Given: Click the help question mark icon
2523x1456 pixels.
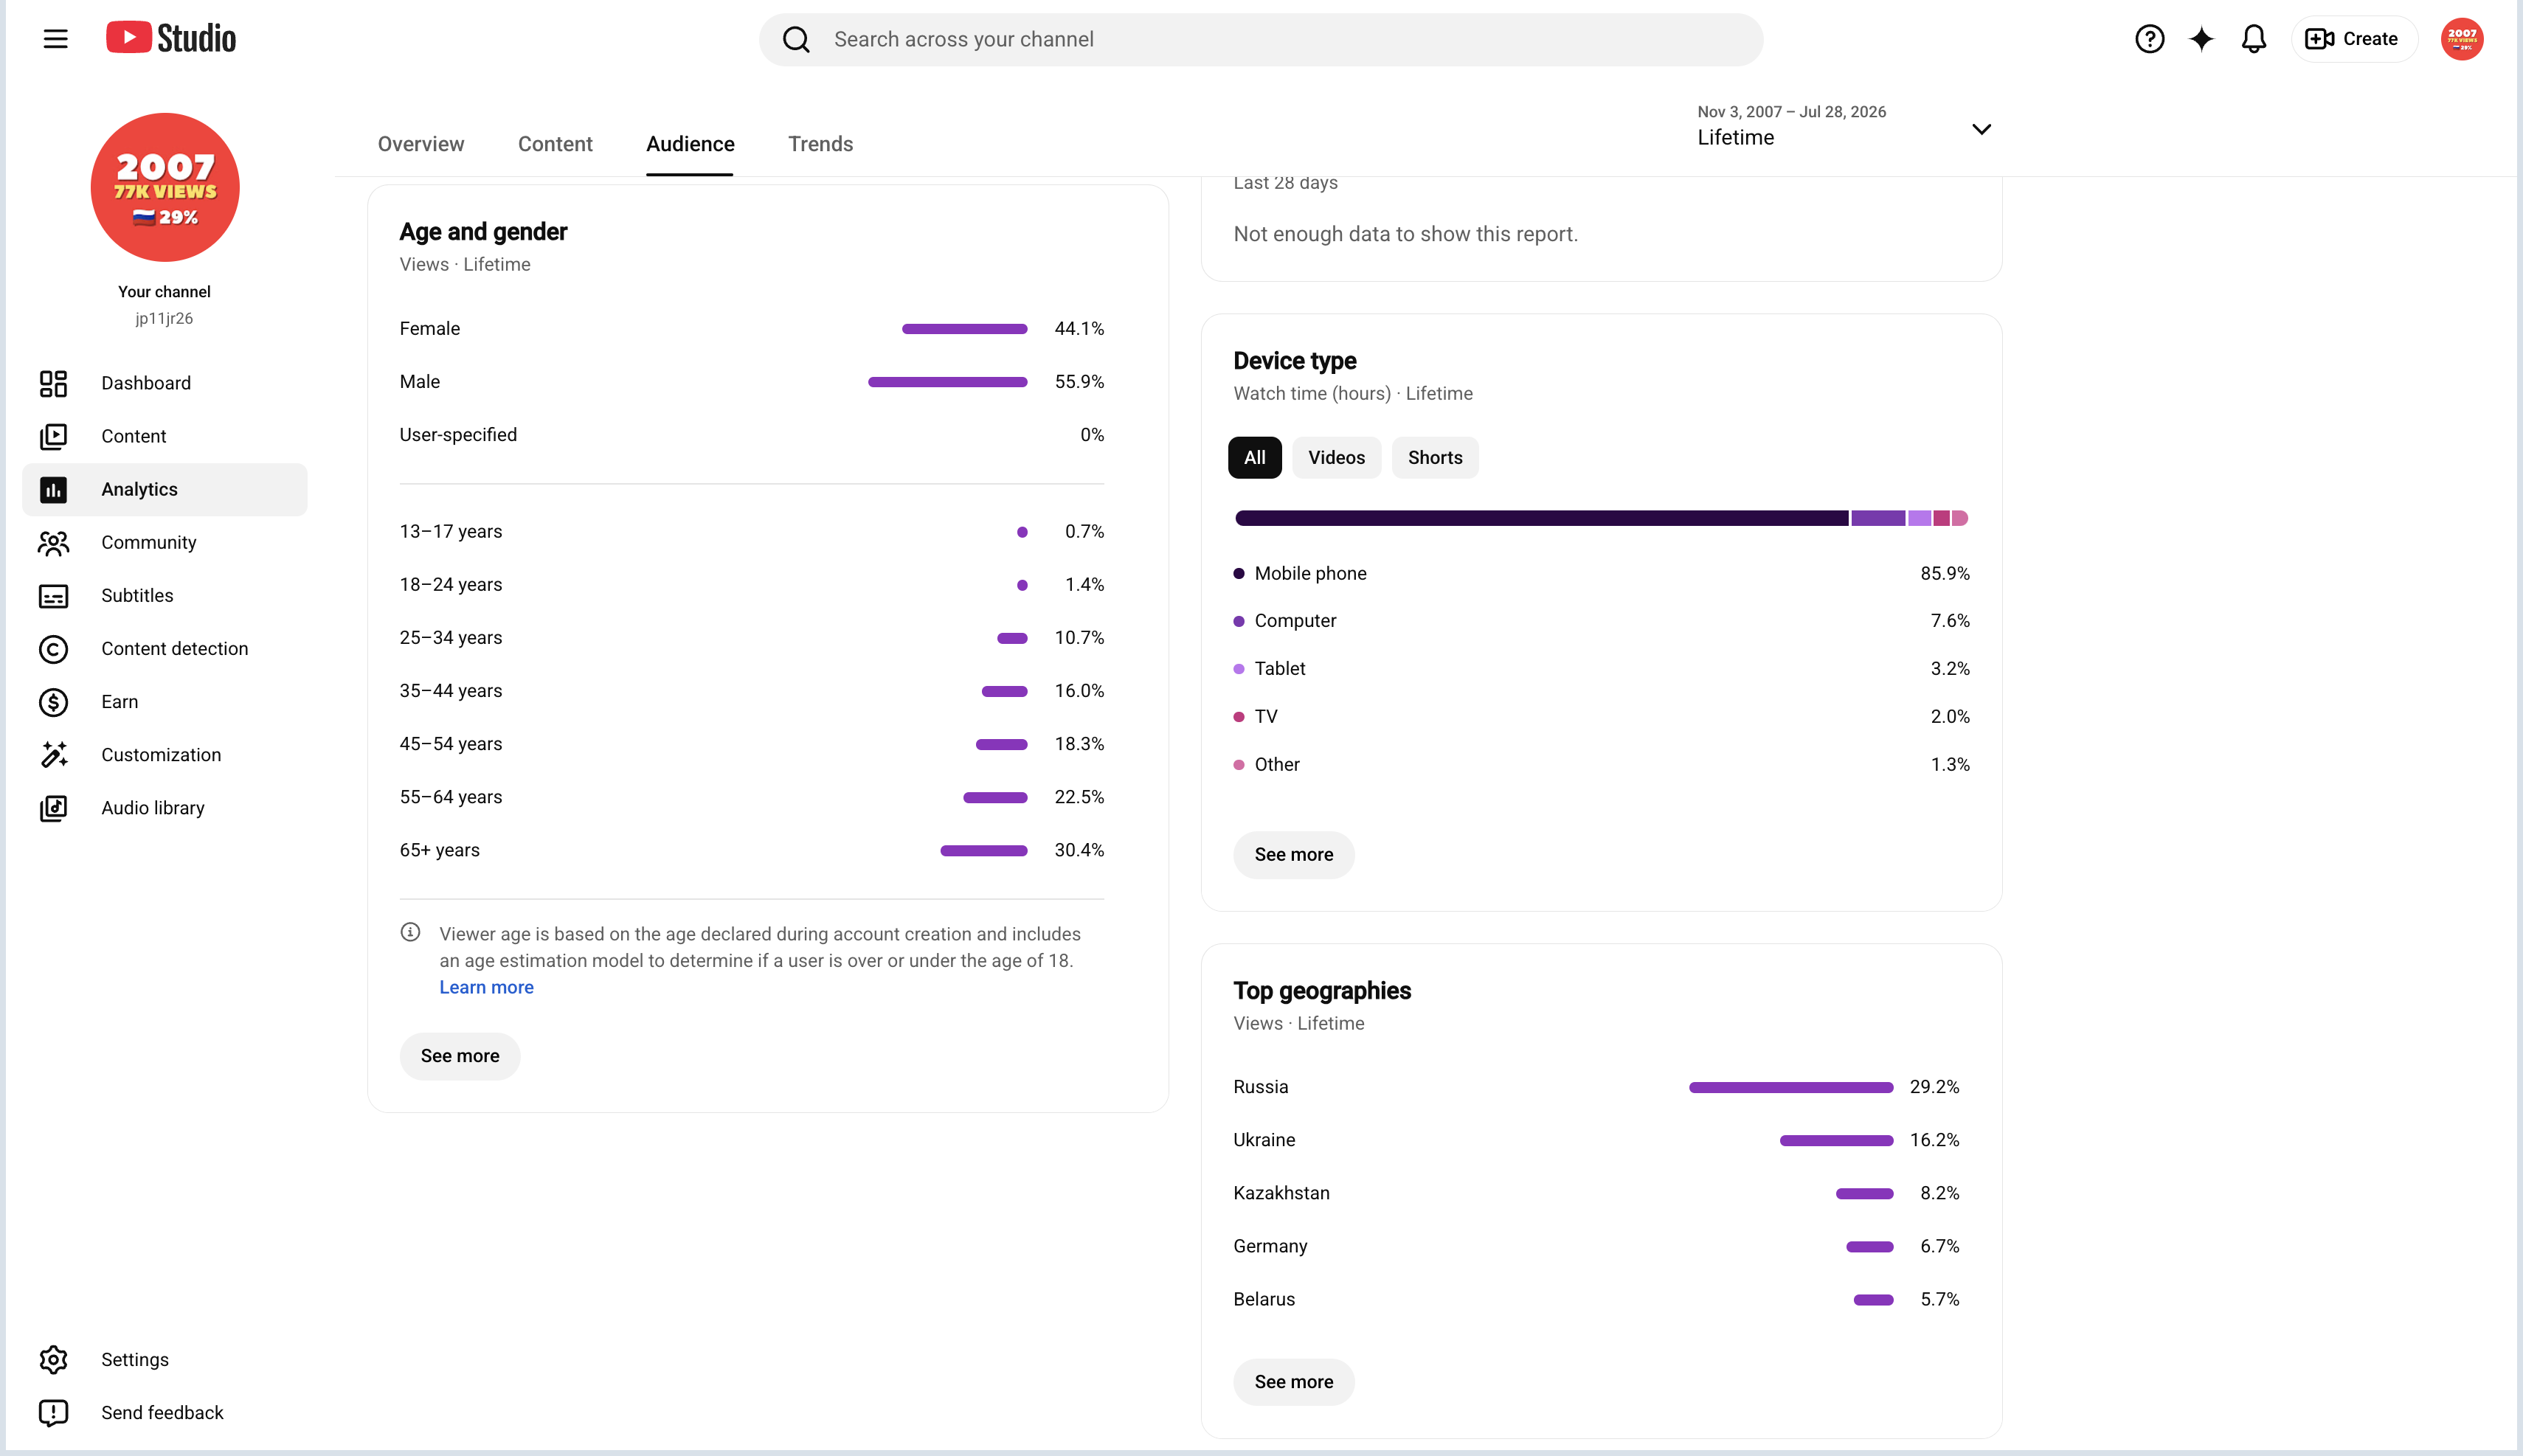Looking at the screenshot, I should point(2149,39).
